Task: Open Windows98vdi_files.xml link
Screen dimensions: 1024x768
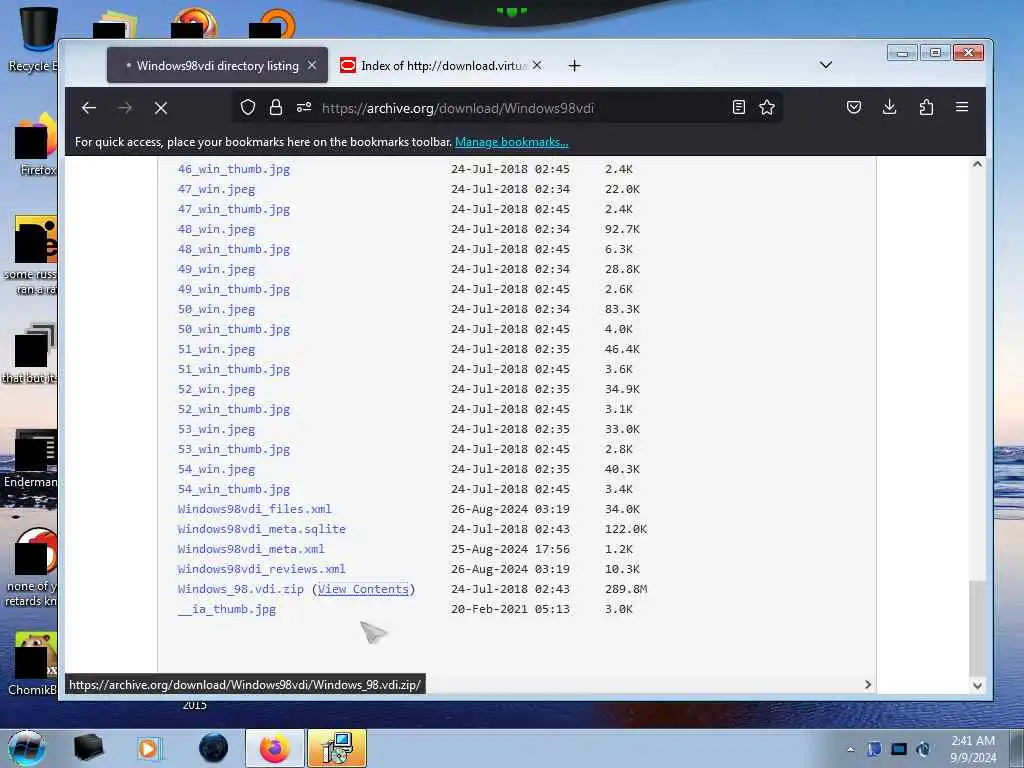Action: pos(255,509)
